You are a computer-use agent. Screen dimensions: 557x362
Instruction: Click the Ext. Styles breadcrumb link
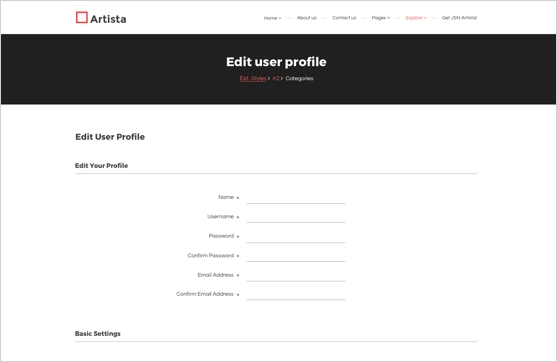tap(253, 79)
